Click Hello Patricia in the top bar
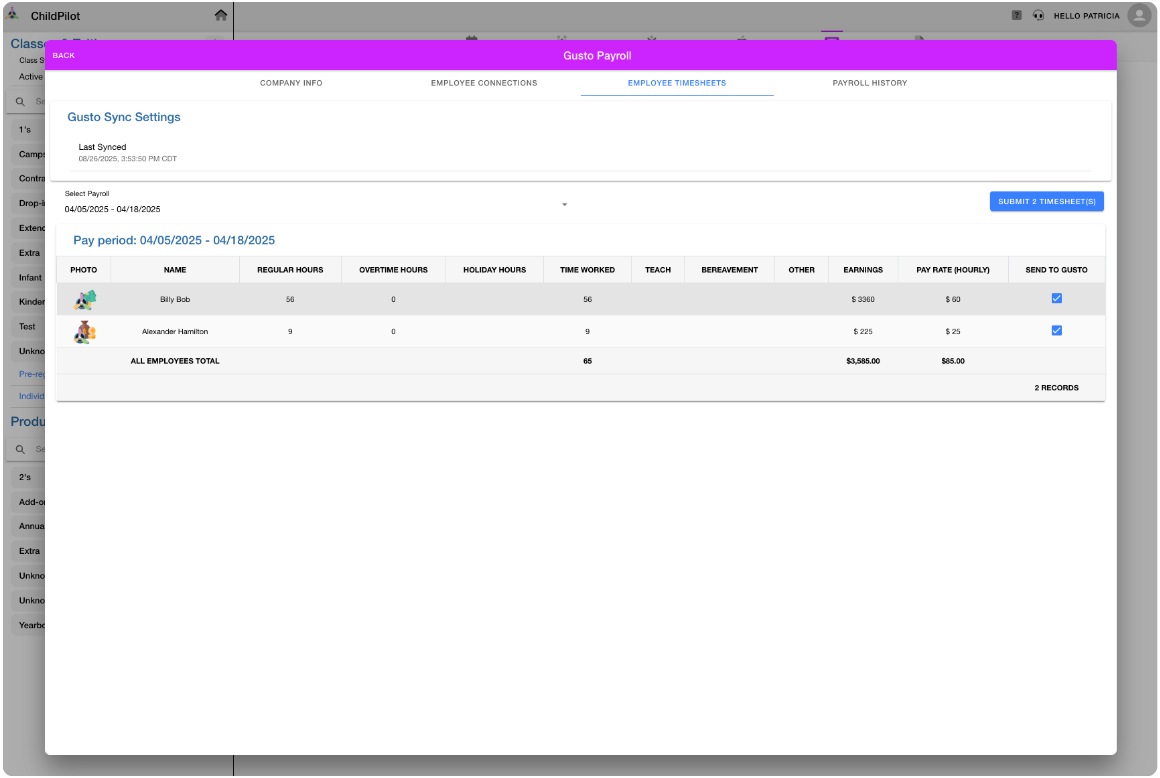1160x778 pixels. (x=1086, y=16)
